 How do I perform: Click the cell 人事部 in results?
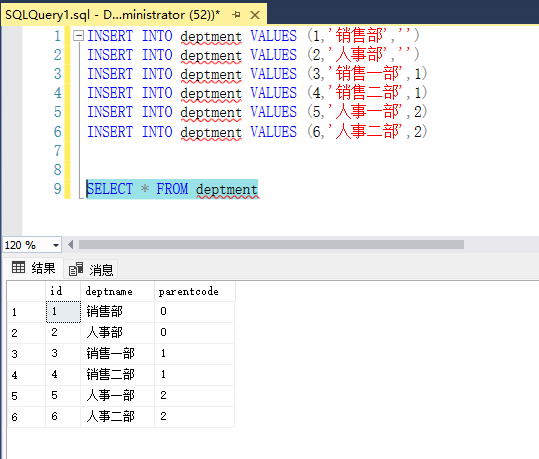[x=118, y=332]
